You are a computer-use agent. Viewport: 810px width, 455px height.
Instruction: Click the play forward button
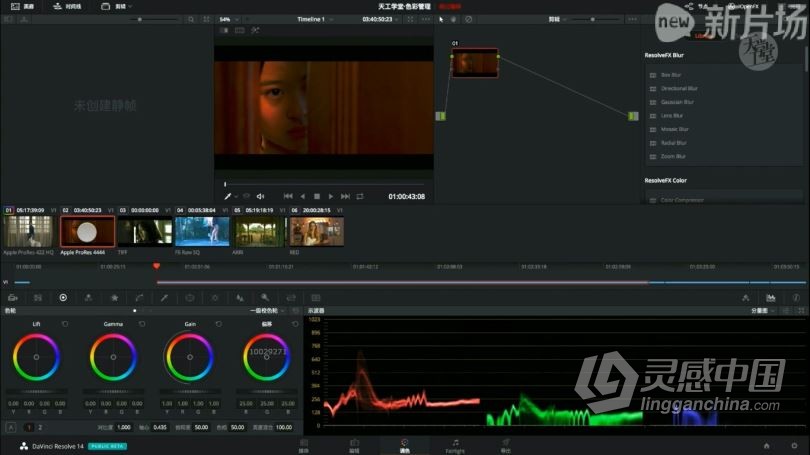click(331, 196)
